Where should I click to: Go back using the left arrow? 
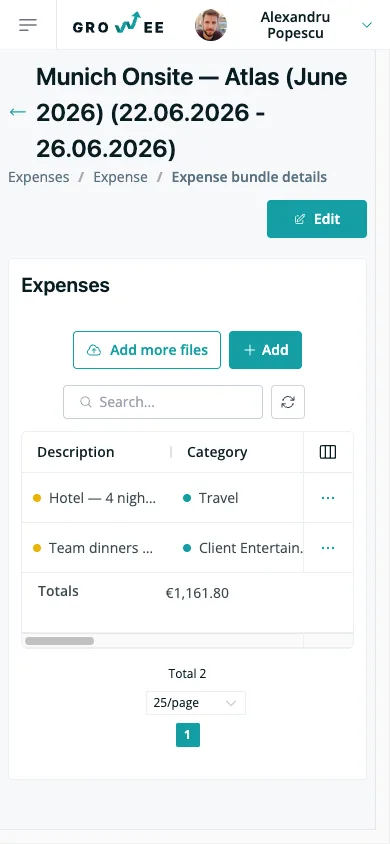[18, 111]
